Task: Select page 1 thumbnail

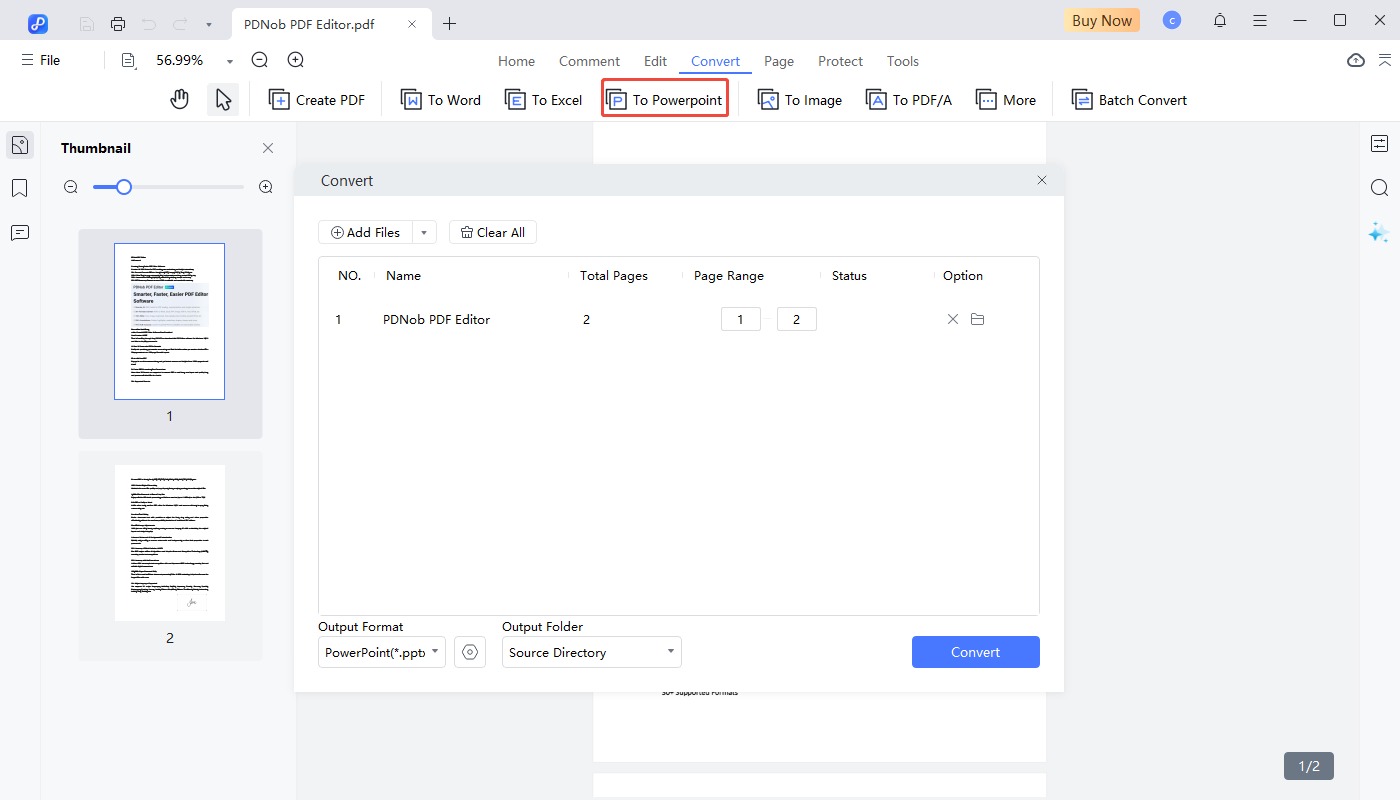Action: tap(170, 322)
